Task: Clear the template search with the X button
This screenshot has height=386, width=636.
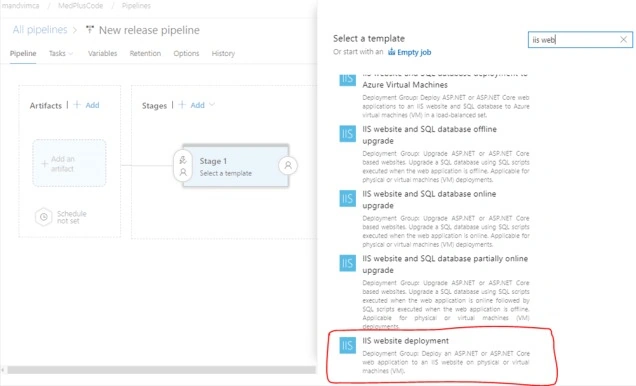Action: coord(623,39)
